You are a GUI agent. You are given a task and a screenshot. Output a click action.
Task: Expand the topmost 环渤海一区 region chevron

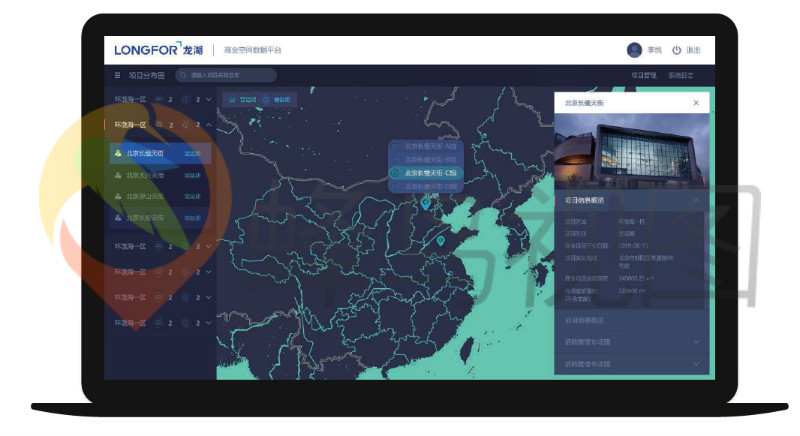208,99
